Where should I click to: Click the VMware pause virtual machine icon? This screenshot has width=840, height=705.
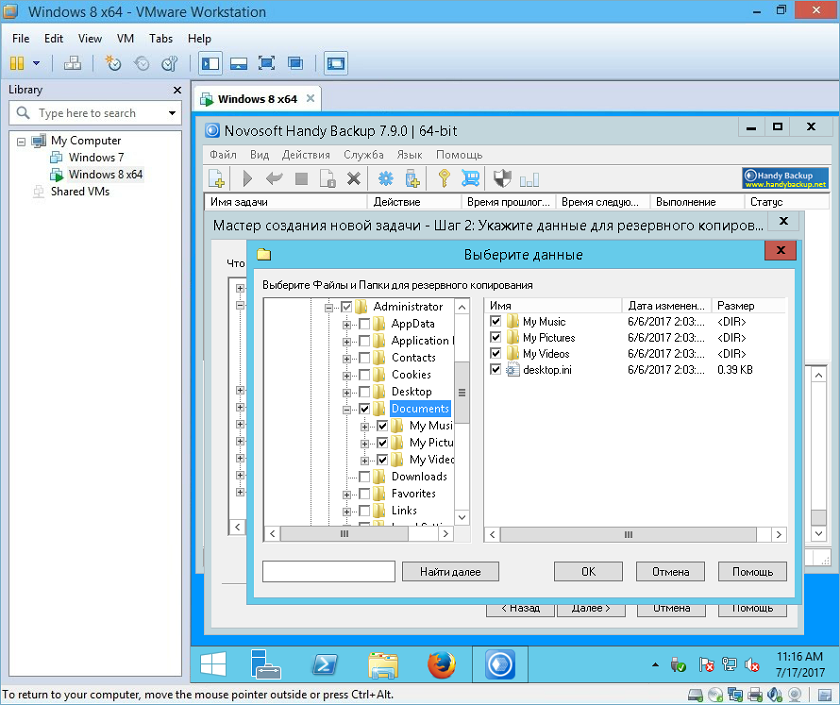click(17, 63)
